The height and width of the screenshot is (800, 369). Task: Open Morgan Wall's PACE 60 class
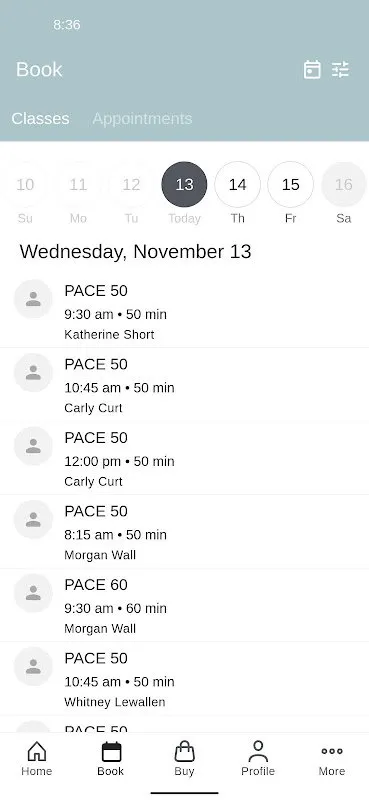[184, 605]
